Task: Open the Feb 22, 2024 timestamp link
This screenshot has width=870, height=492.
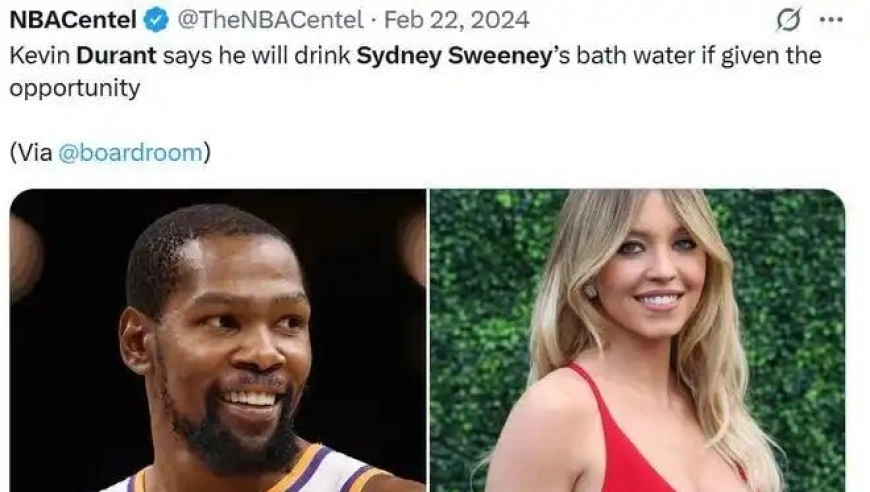Action: coord(457,20)
